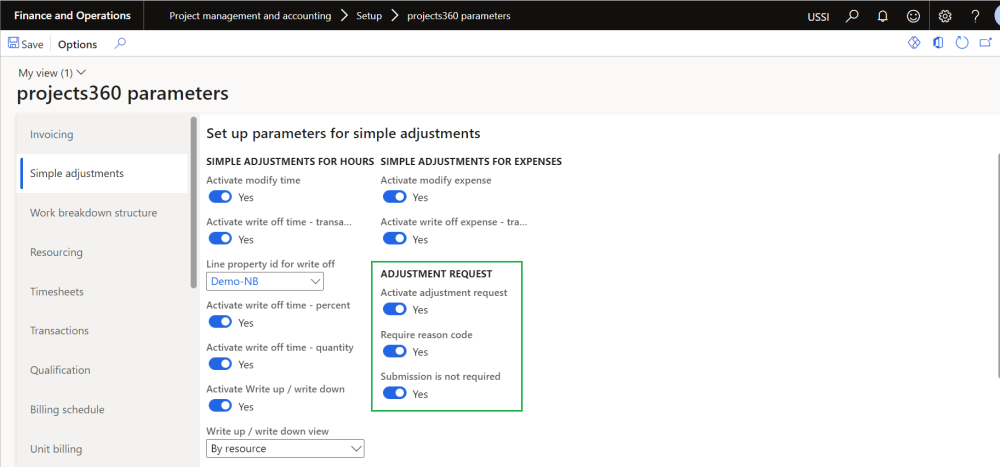Viewport: 1000px width, 467px height.
Task: Refresh the page with the refresh icon
Action: click(x=962, y=44)
